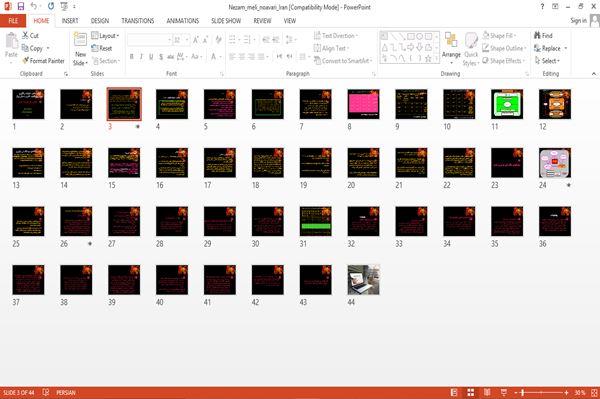Open the Layout dropdown
This screenshot has width=600, height=399.
105,36
